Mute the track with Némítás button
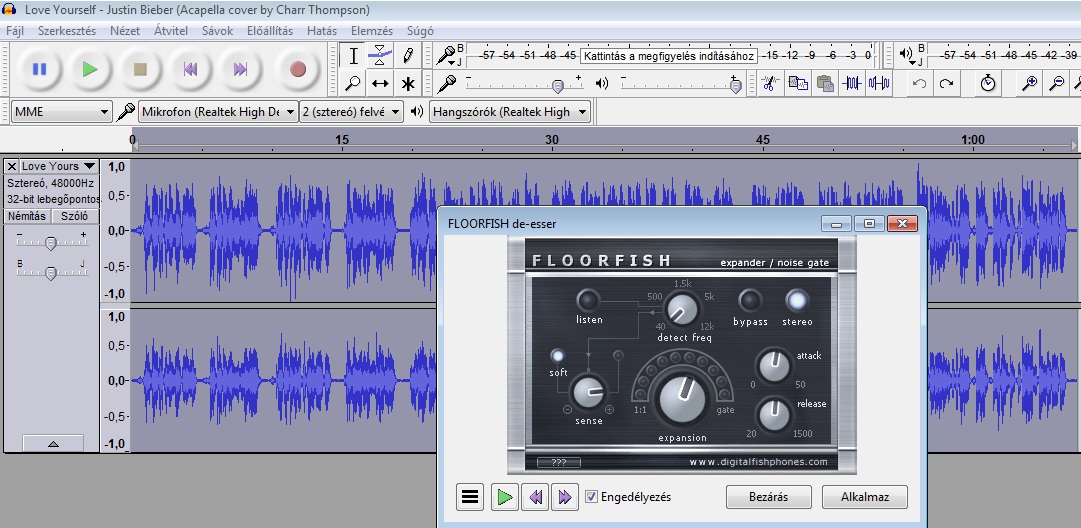This screenshot has height=528, width=1081. click(27, 216)
